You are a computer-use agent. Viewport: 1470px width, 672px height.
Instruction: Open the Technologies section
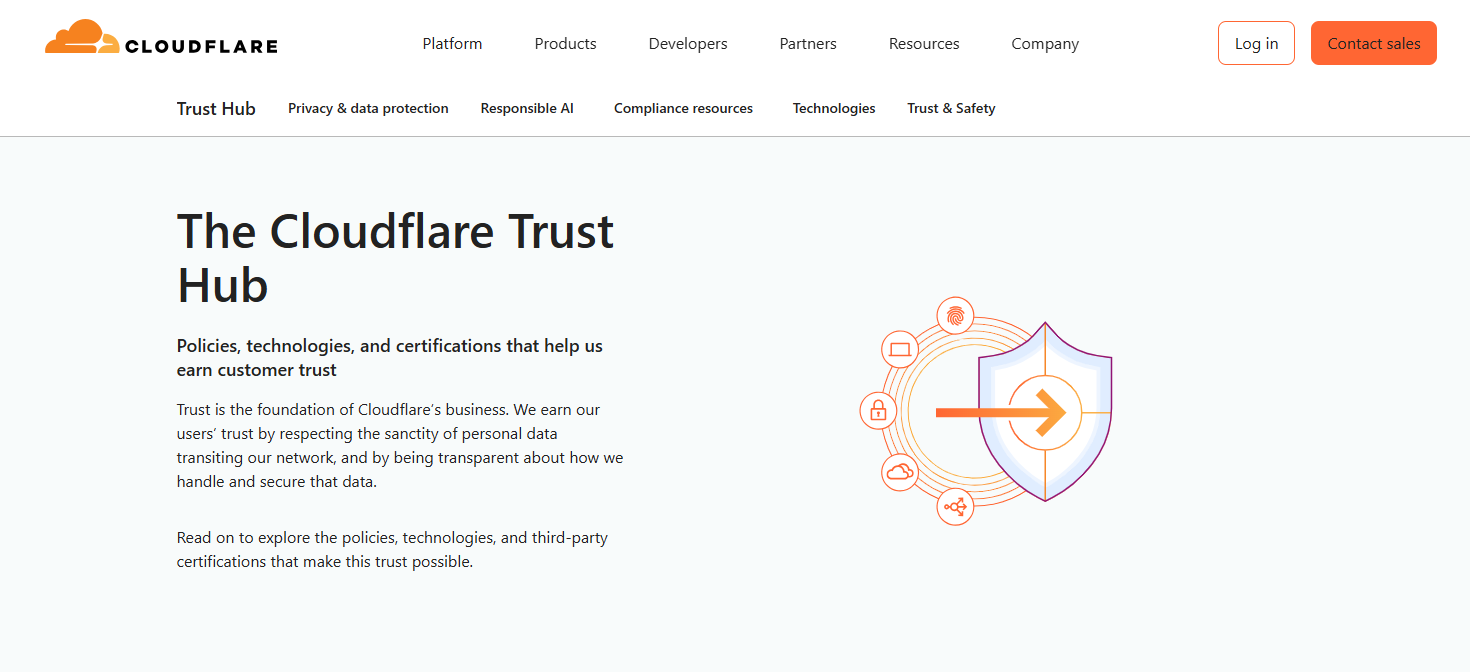pos(834,108)
